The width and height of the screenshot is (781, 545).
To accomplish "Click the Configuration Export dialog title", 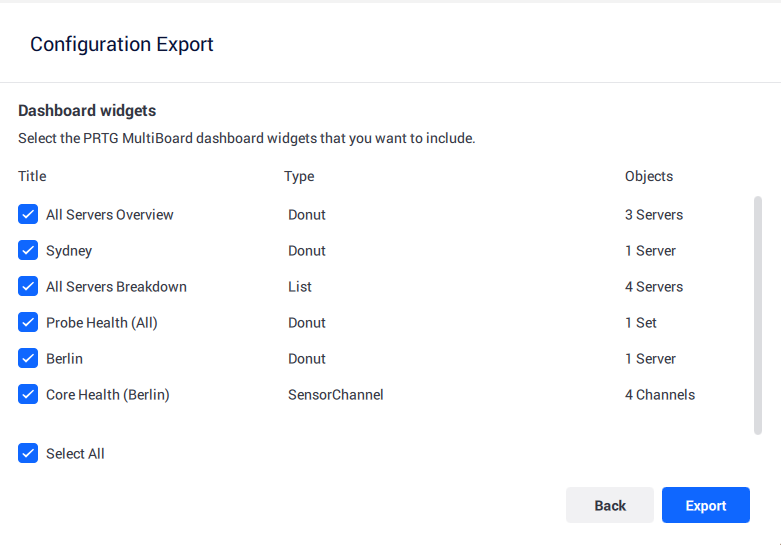I will 122,44.
